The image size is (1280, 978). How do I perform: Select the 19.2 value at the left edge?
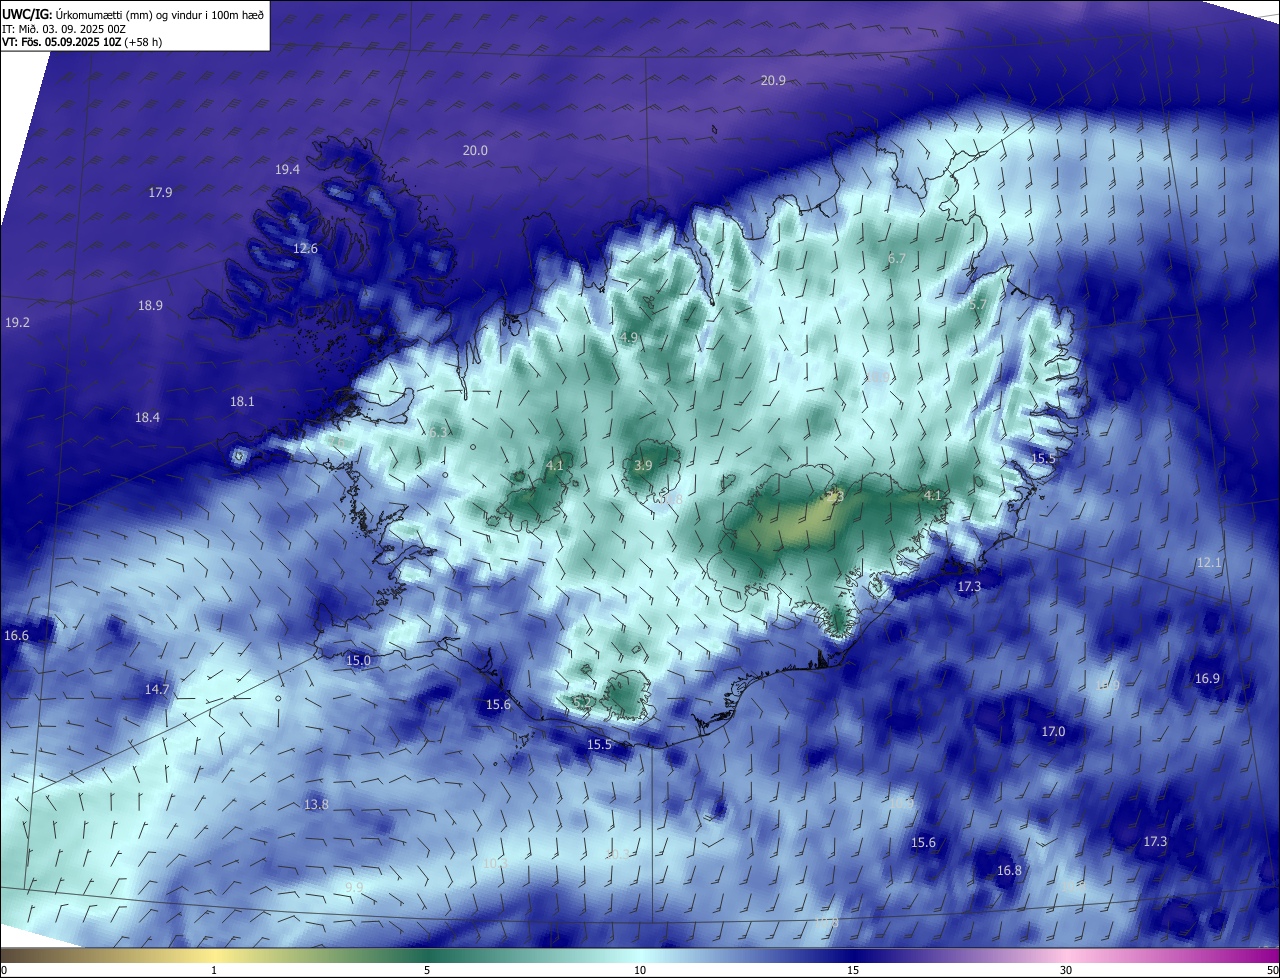coord(17,322)
